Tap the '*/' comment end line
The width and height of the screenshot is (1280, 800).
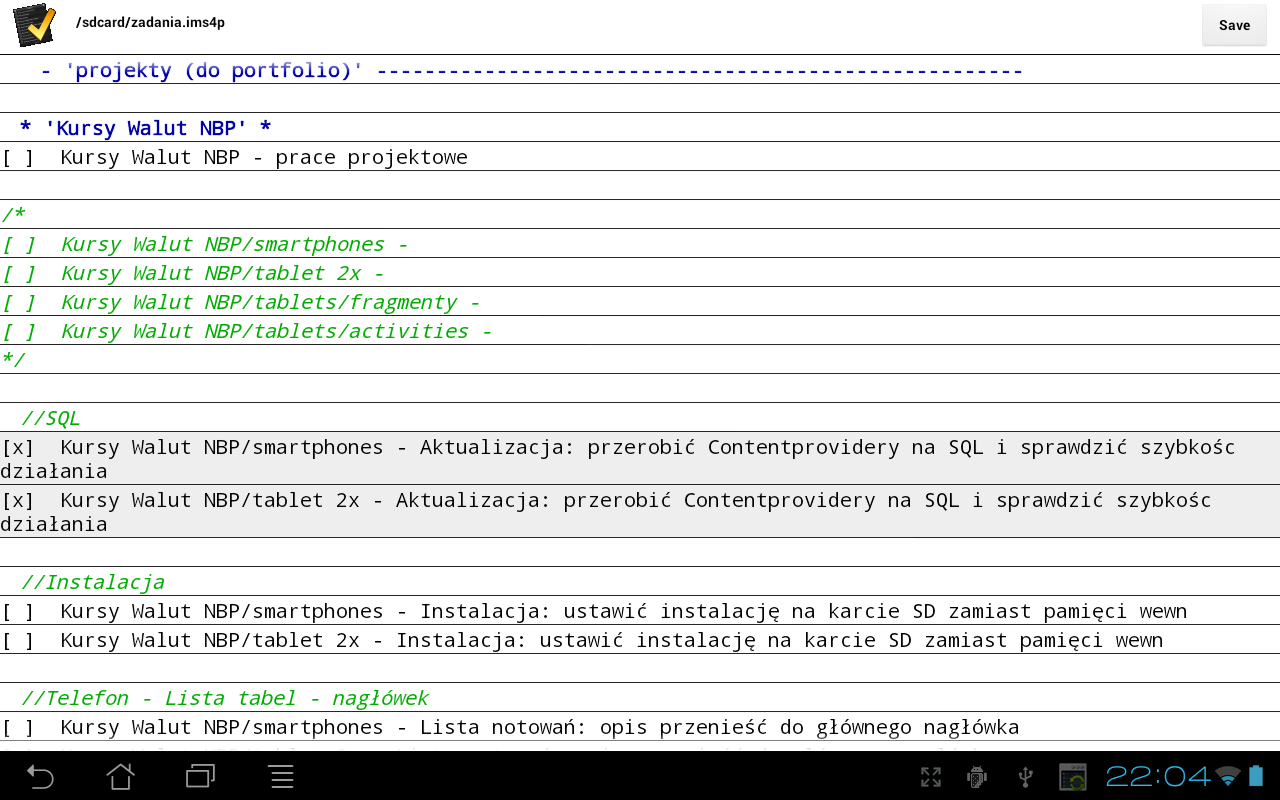(640, 360)
